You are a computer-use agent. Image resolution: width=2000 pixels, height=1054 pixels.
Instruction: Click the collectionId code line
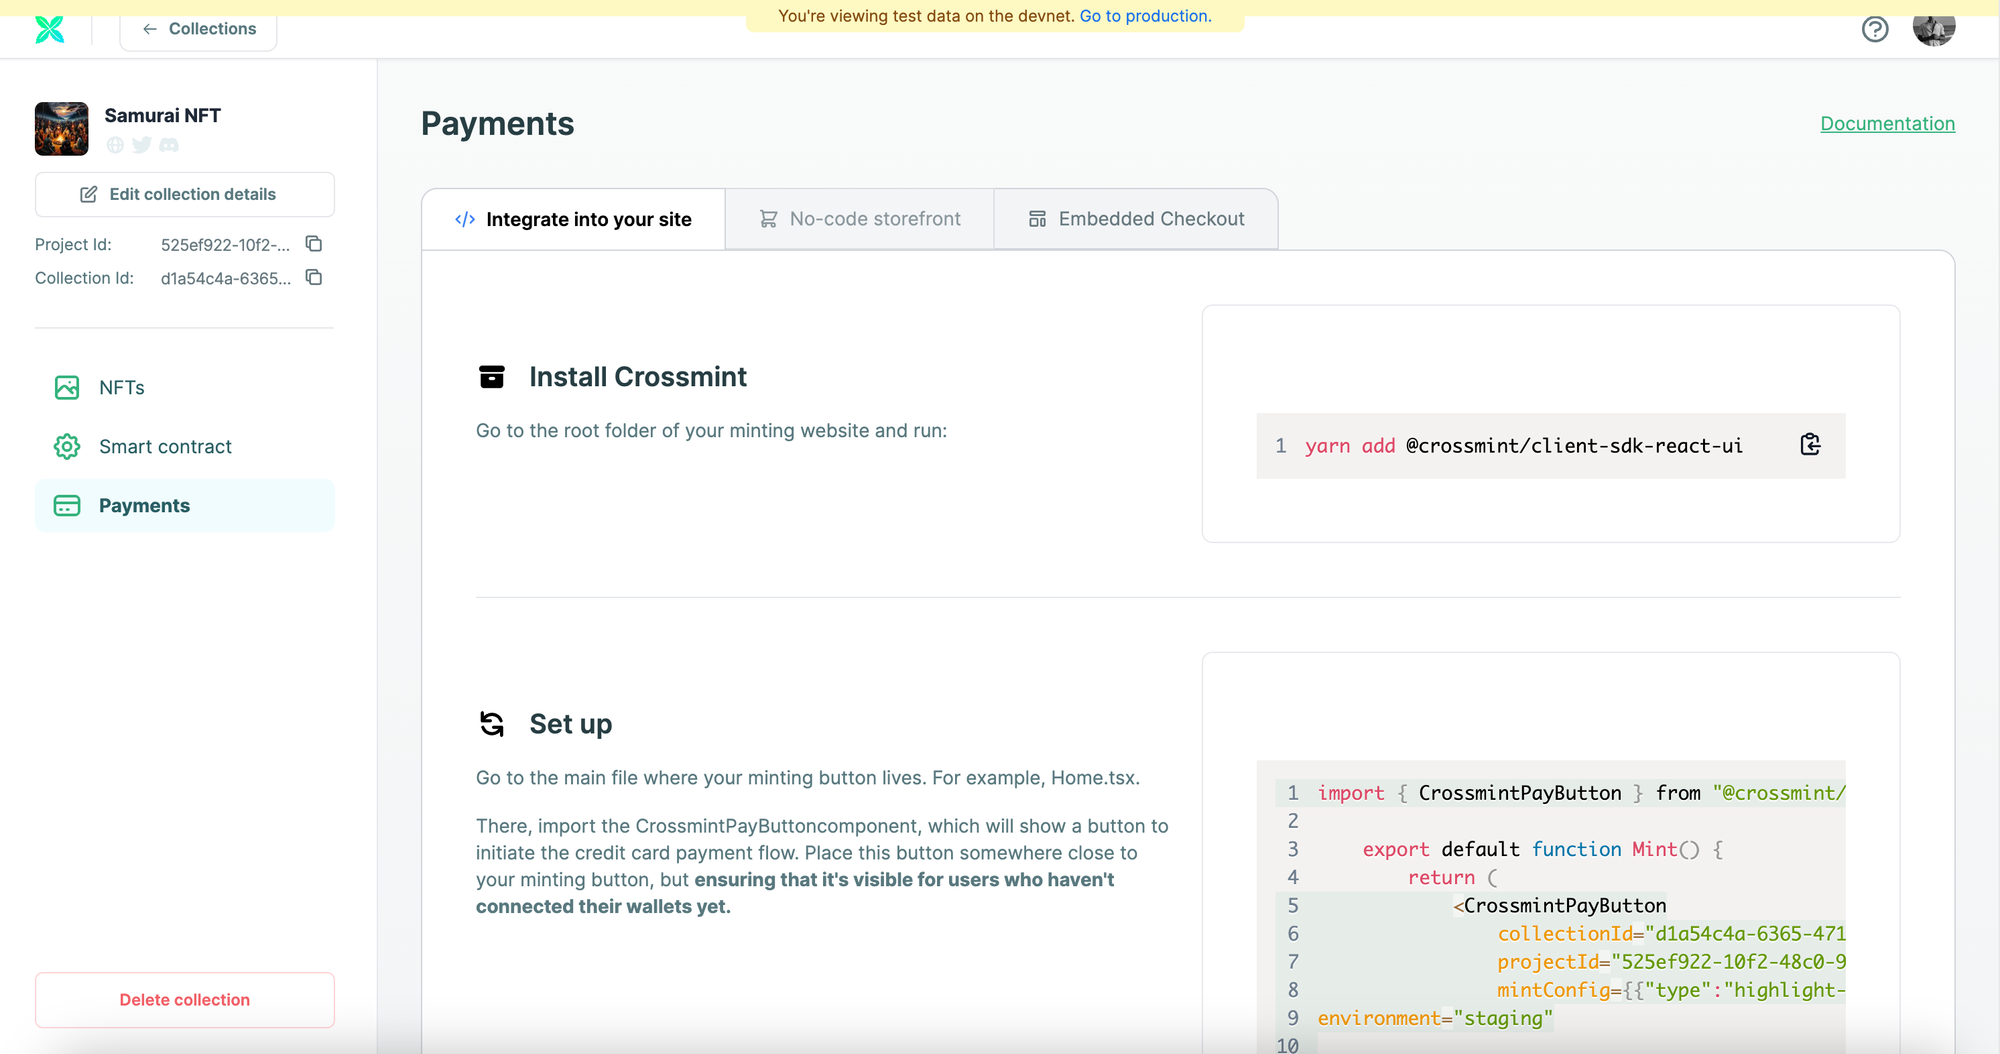[x=1671, y=934]
